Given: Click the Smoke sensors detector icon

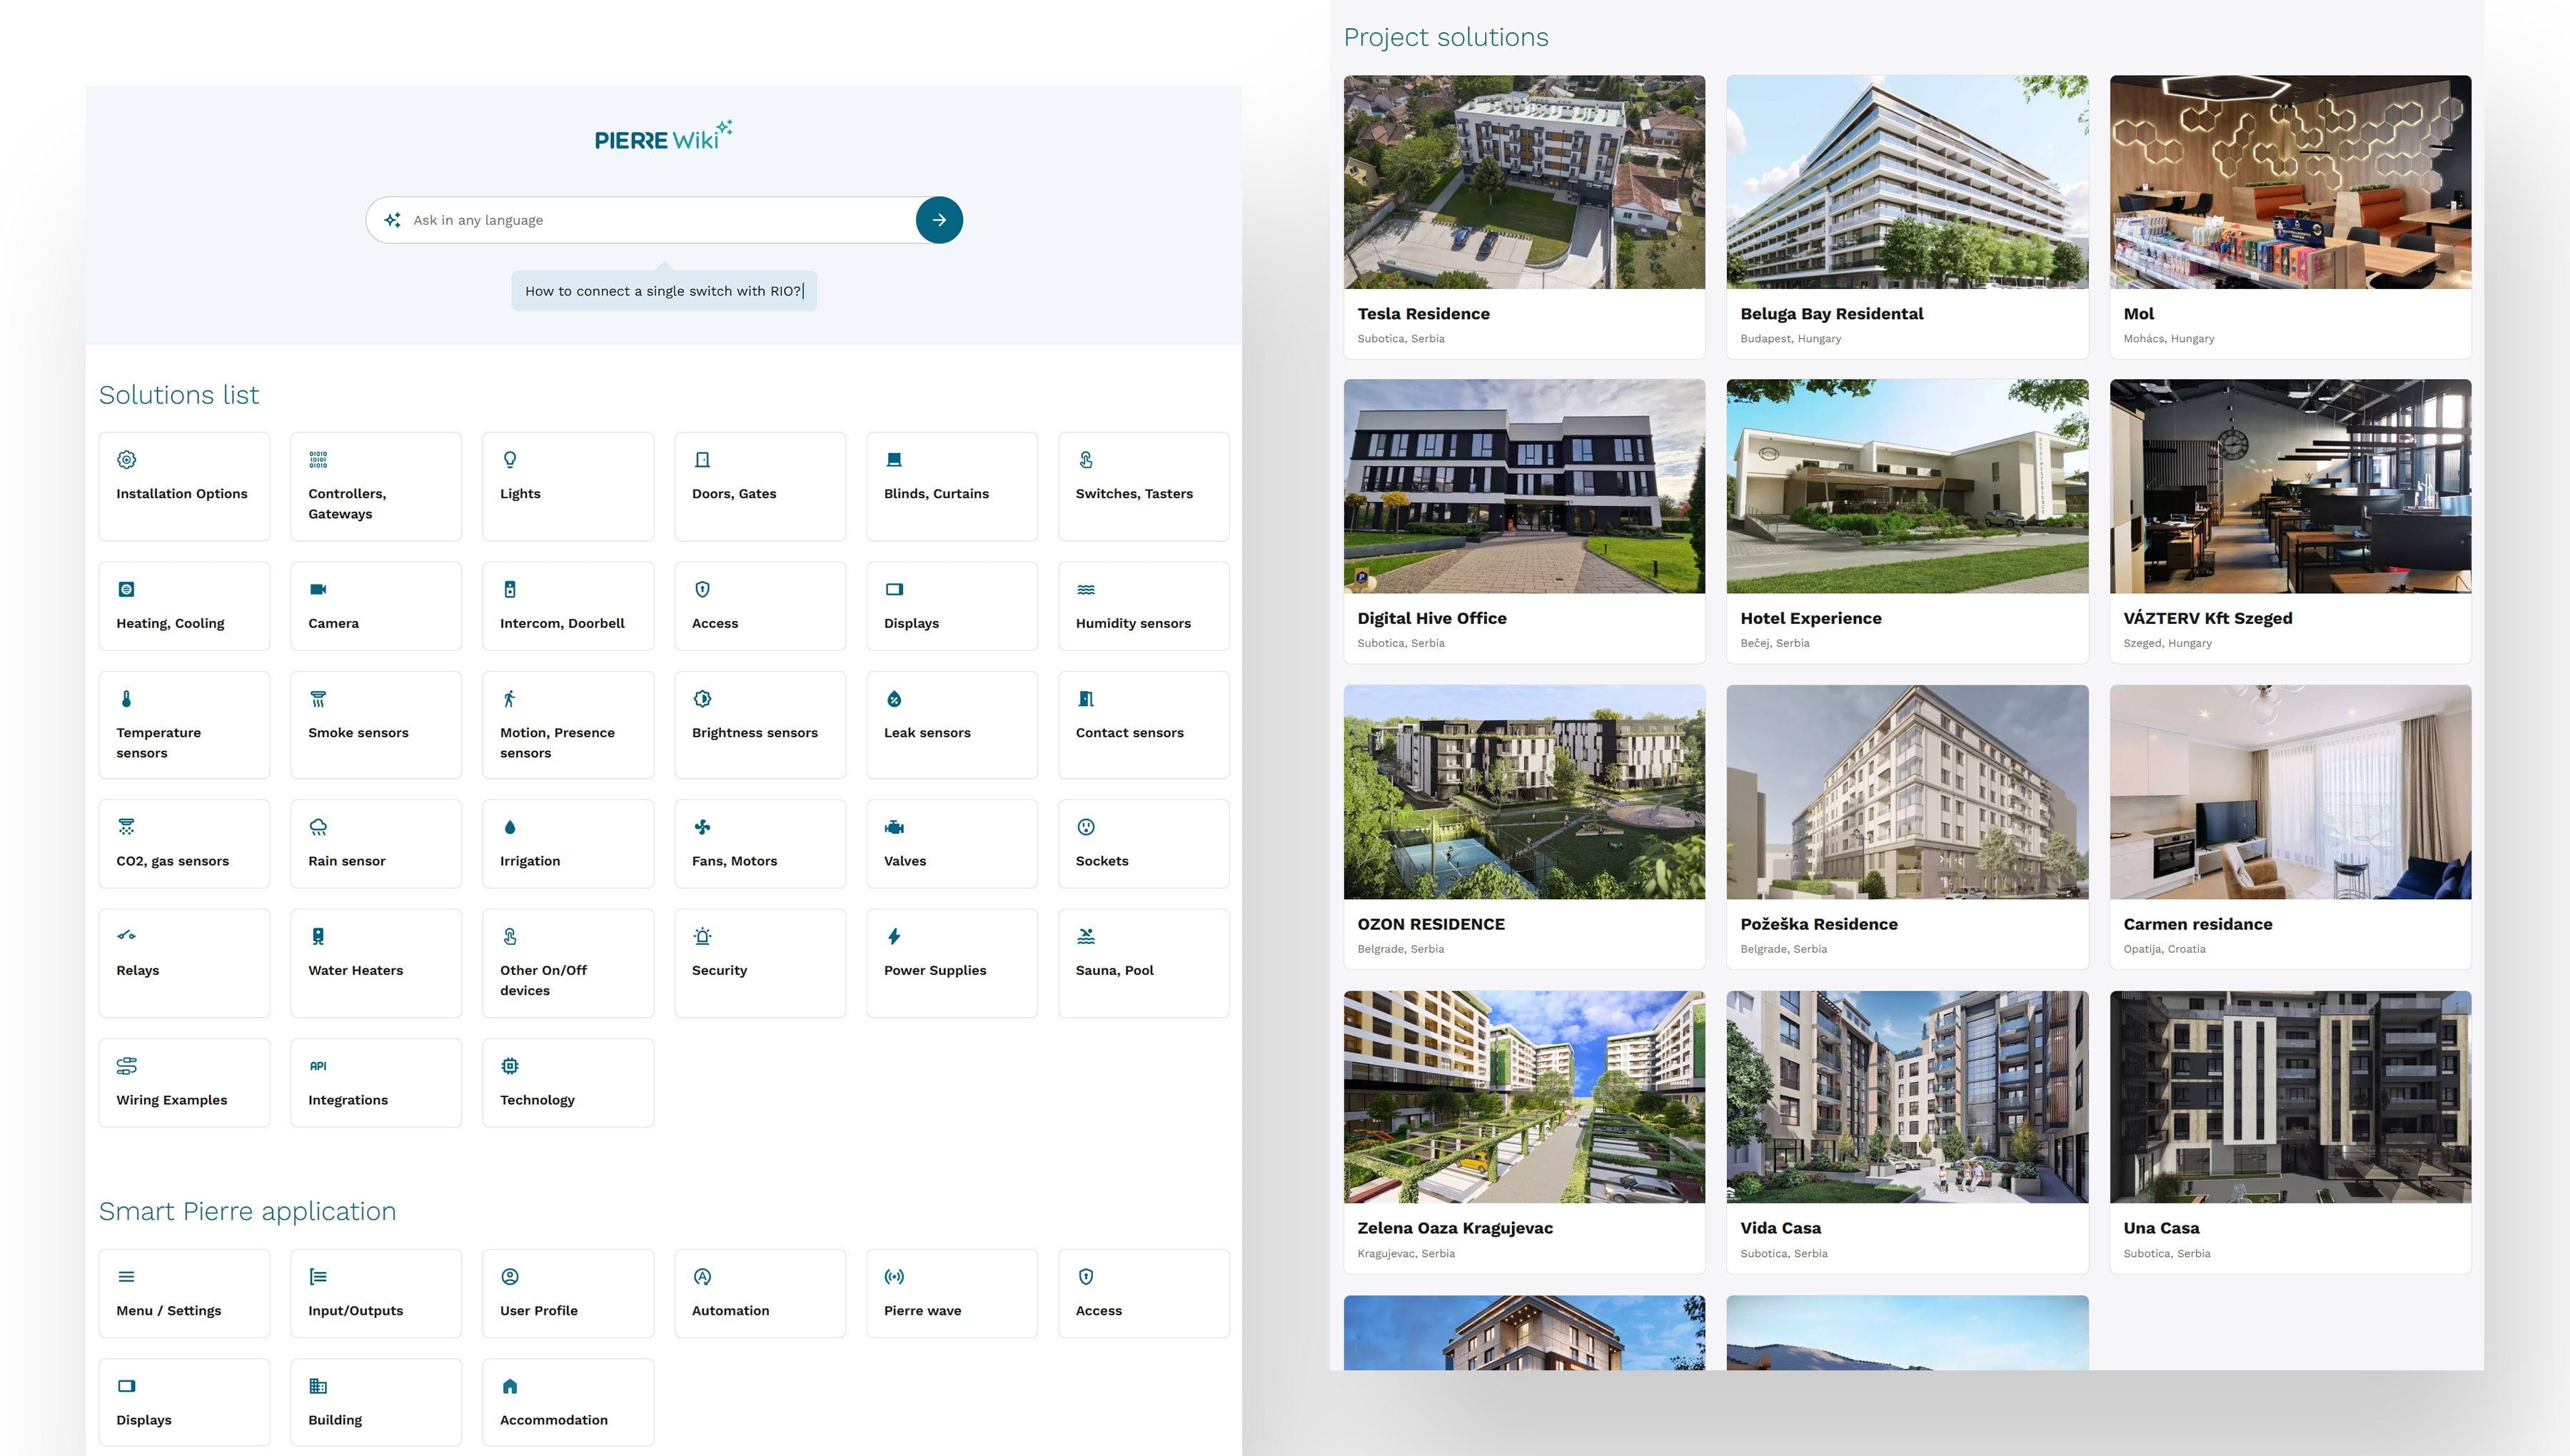Looking at the screenshot, I should click(318, 699).
